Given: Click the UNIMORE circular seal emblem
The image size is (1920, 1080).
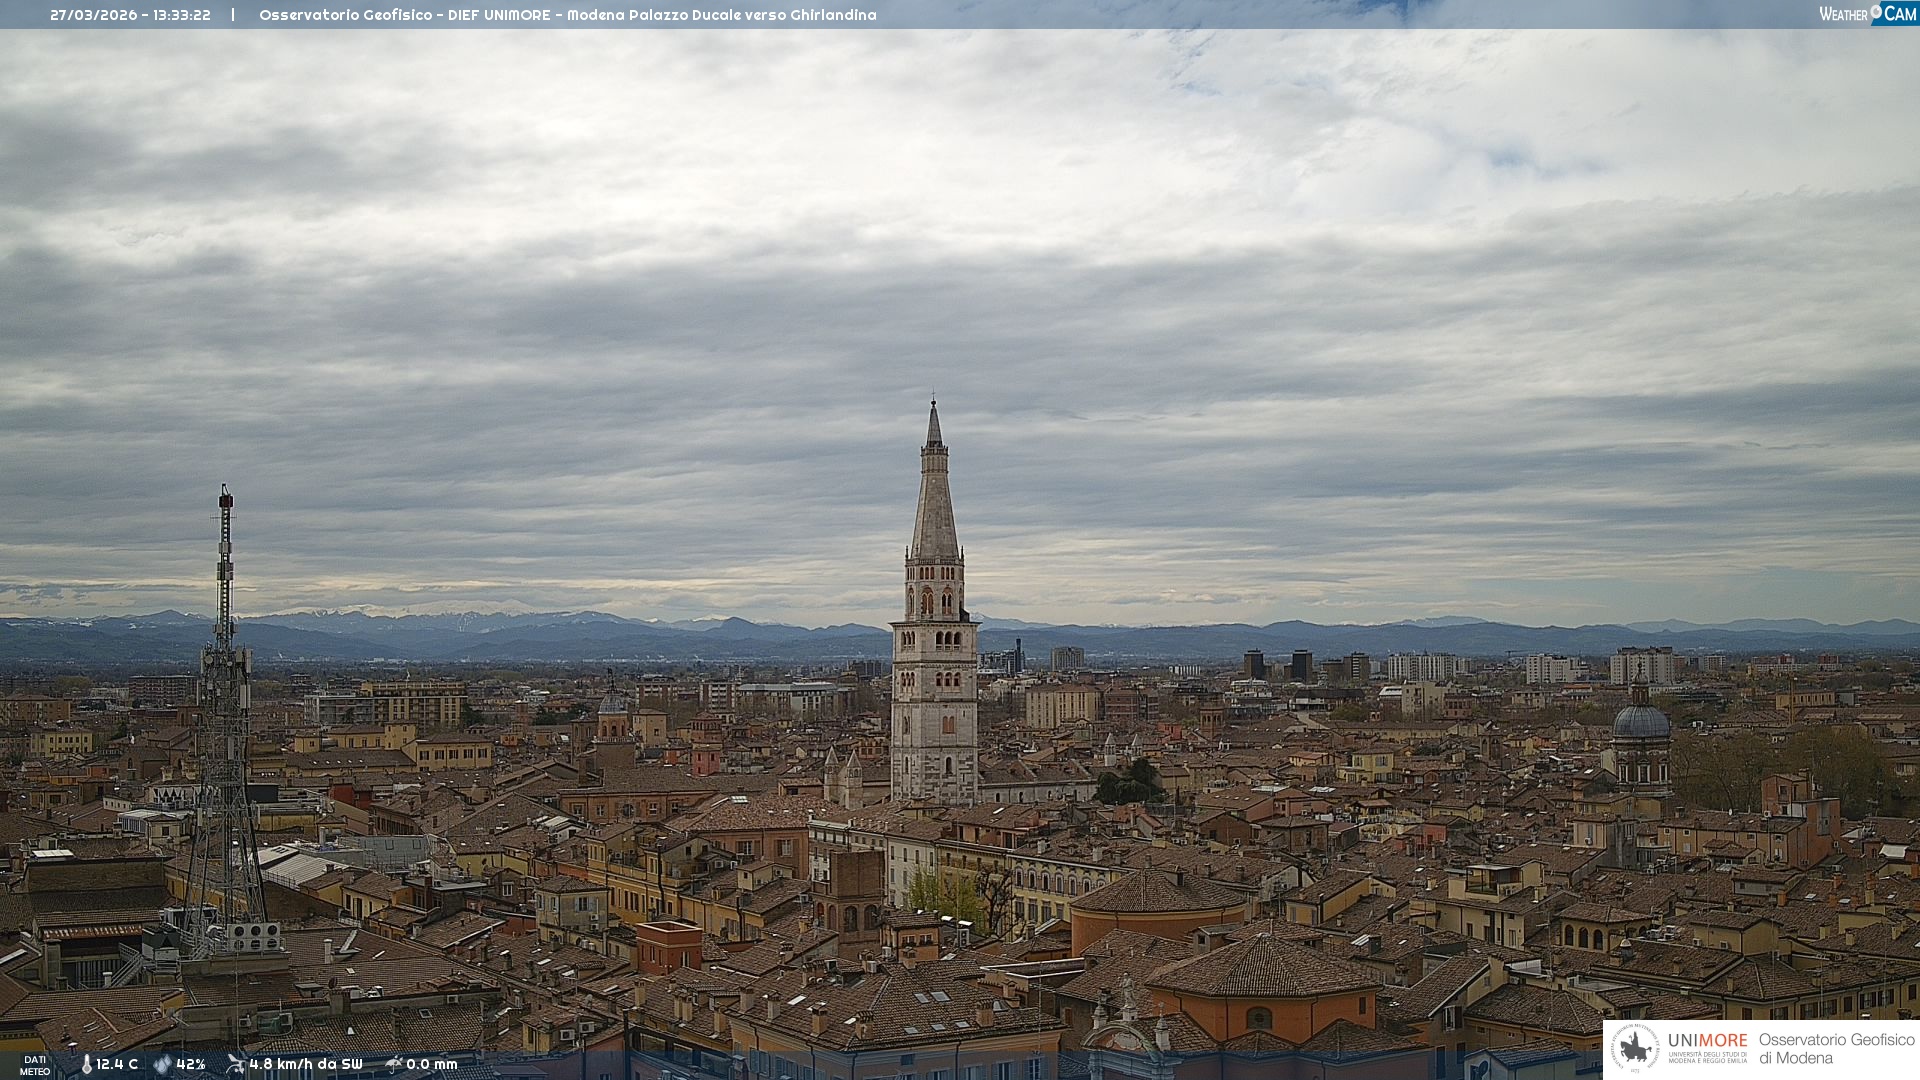Looking at the screenshot, I should tap(1635, 1048).
